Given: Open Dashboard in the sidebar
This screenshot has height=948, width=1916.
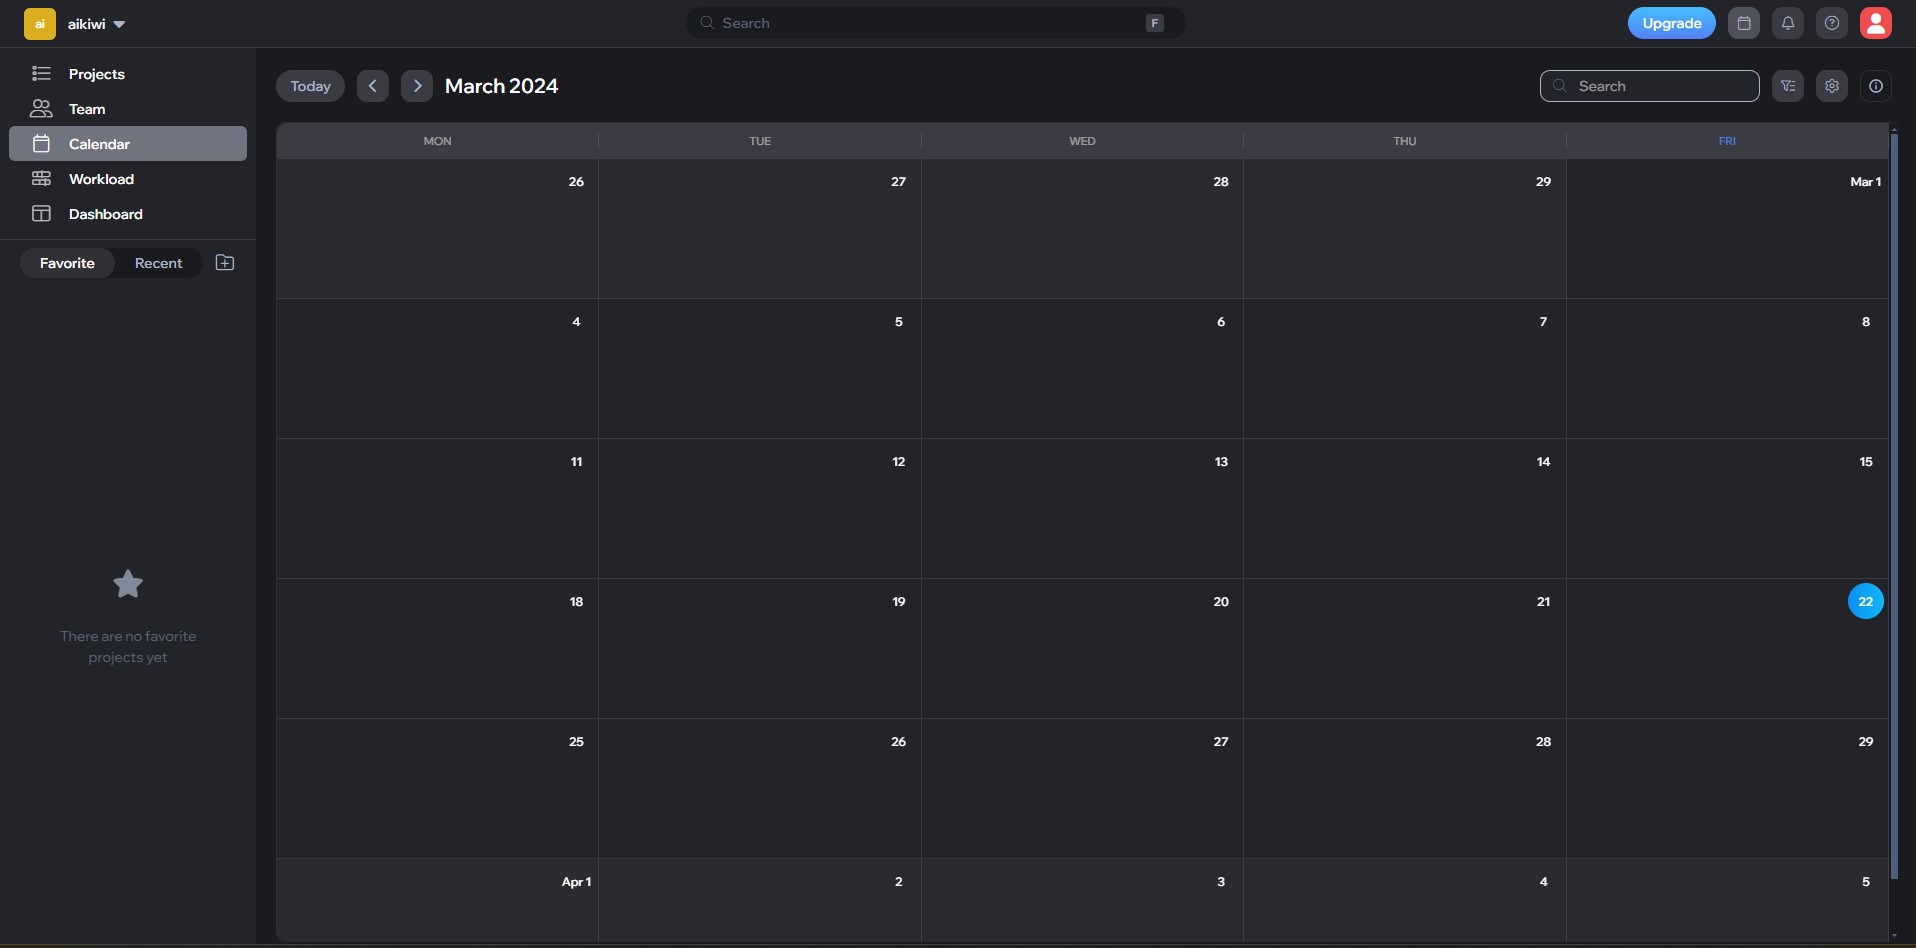Looking at the screenshot, I should click(x=128, y=214).
